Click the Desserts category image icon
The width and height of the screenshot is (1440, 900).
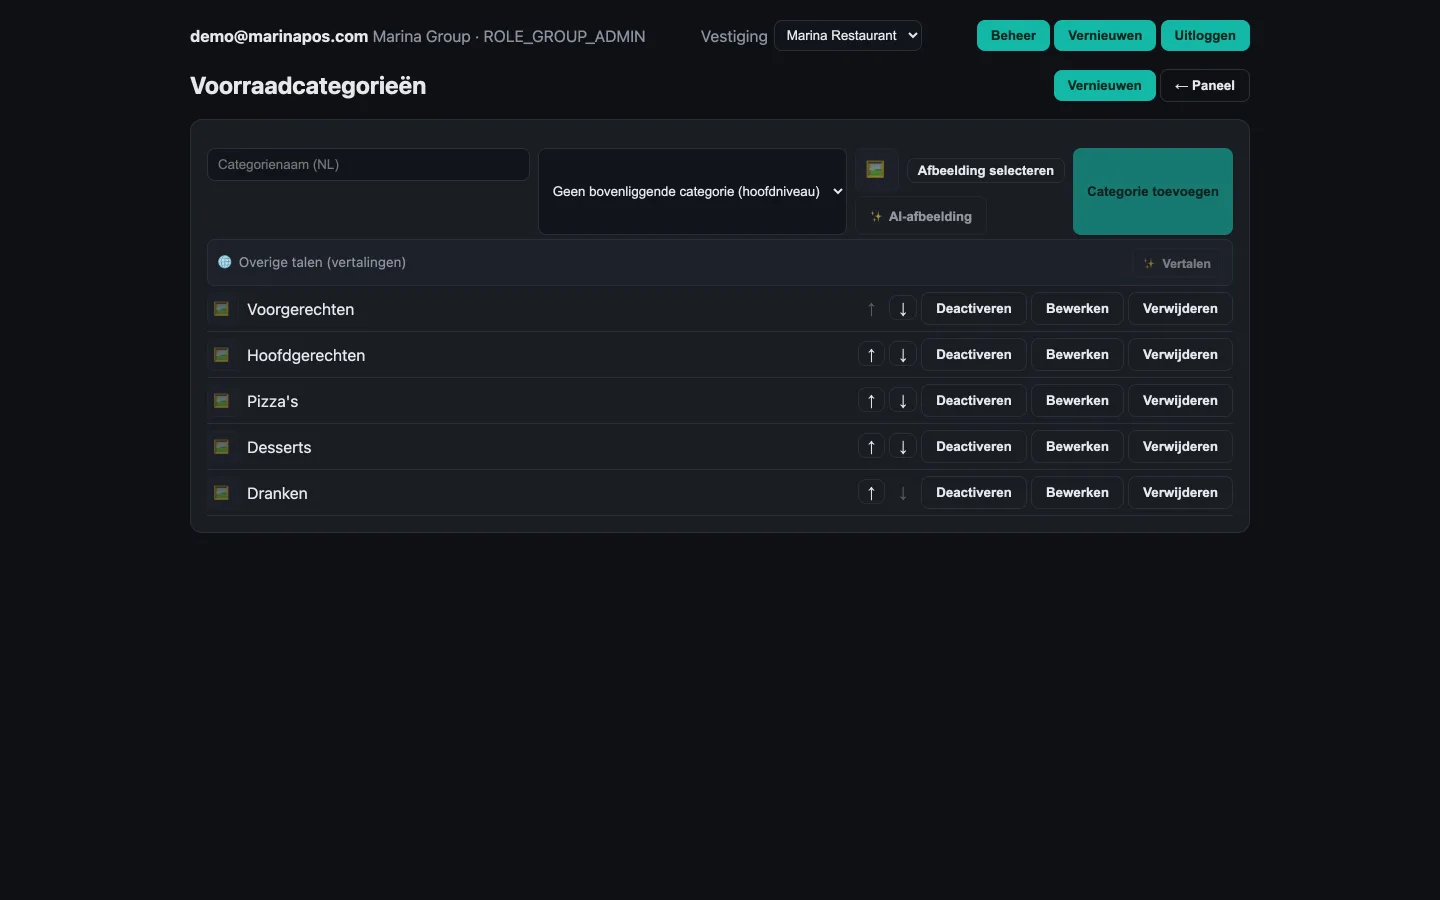[x=222, y=447]
